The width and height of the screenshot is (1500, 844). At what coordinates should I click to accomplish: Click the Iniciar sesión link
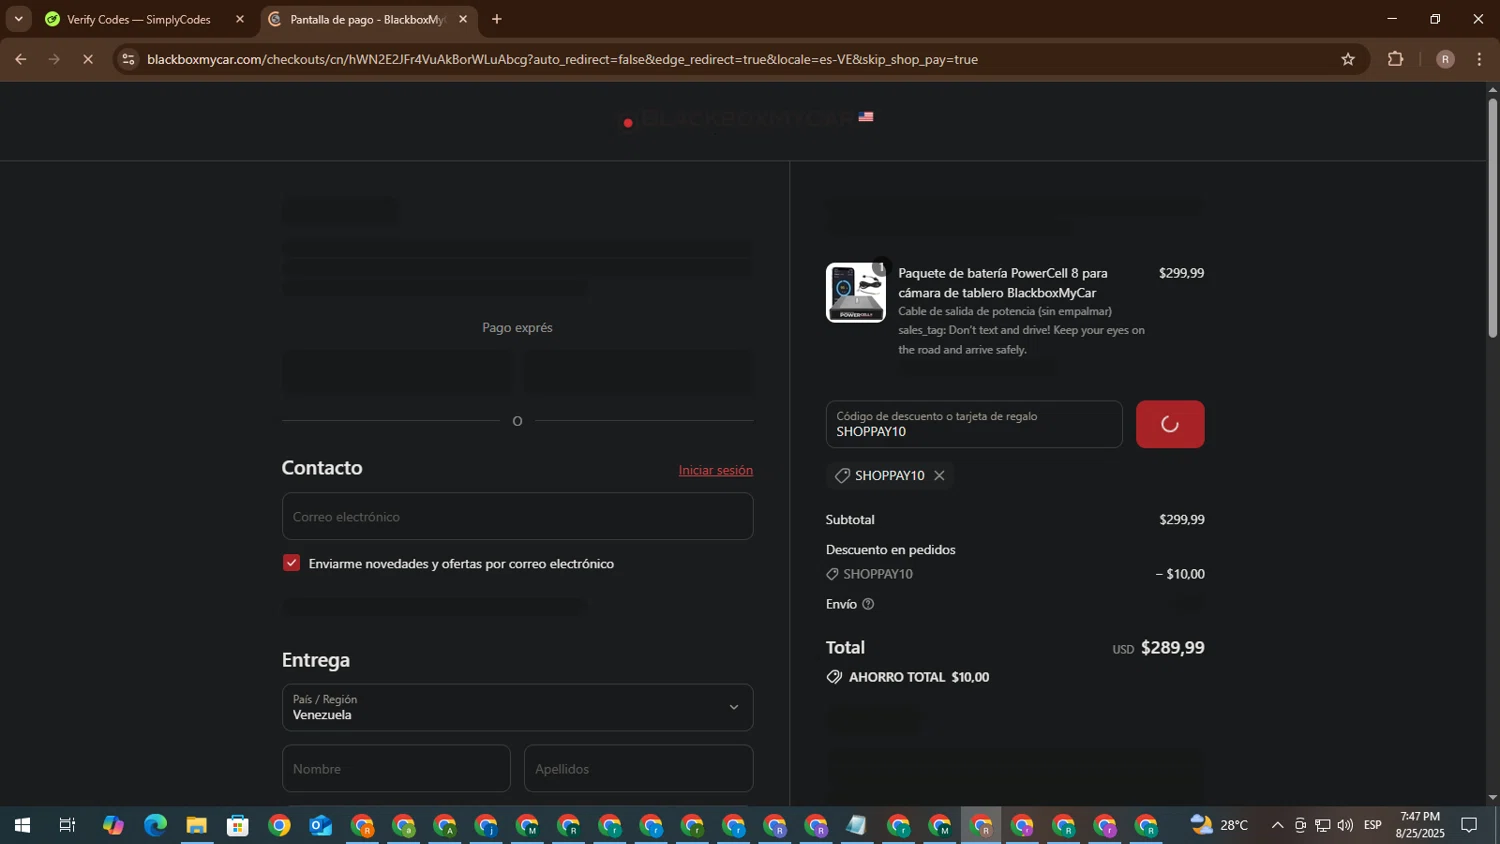(x=716, y=470)
